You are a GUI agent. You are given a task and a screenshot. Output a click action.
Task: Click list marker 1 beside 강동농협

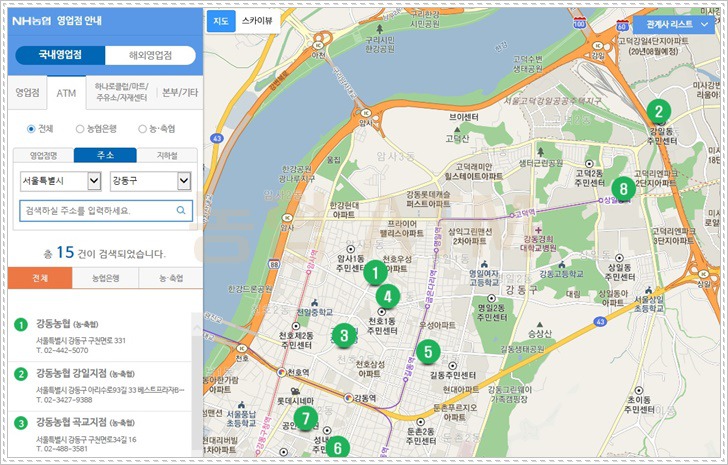pyautogui.click(x=21, y=324)
